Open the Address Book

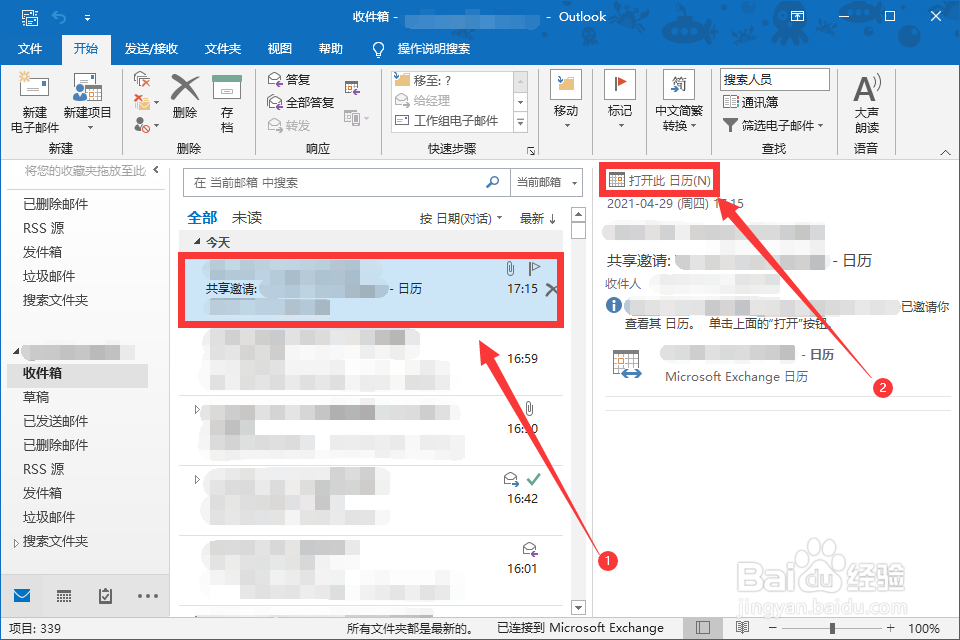point(751,102)
